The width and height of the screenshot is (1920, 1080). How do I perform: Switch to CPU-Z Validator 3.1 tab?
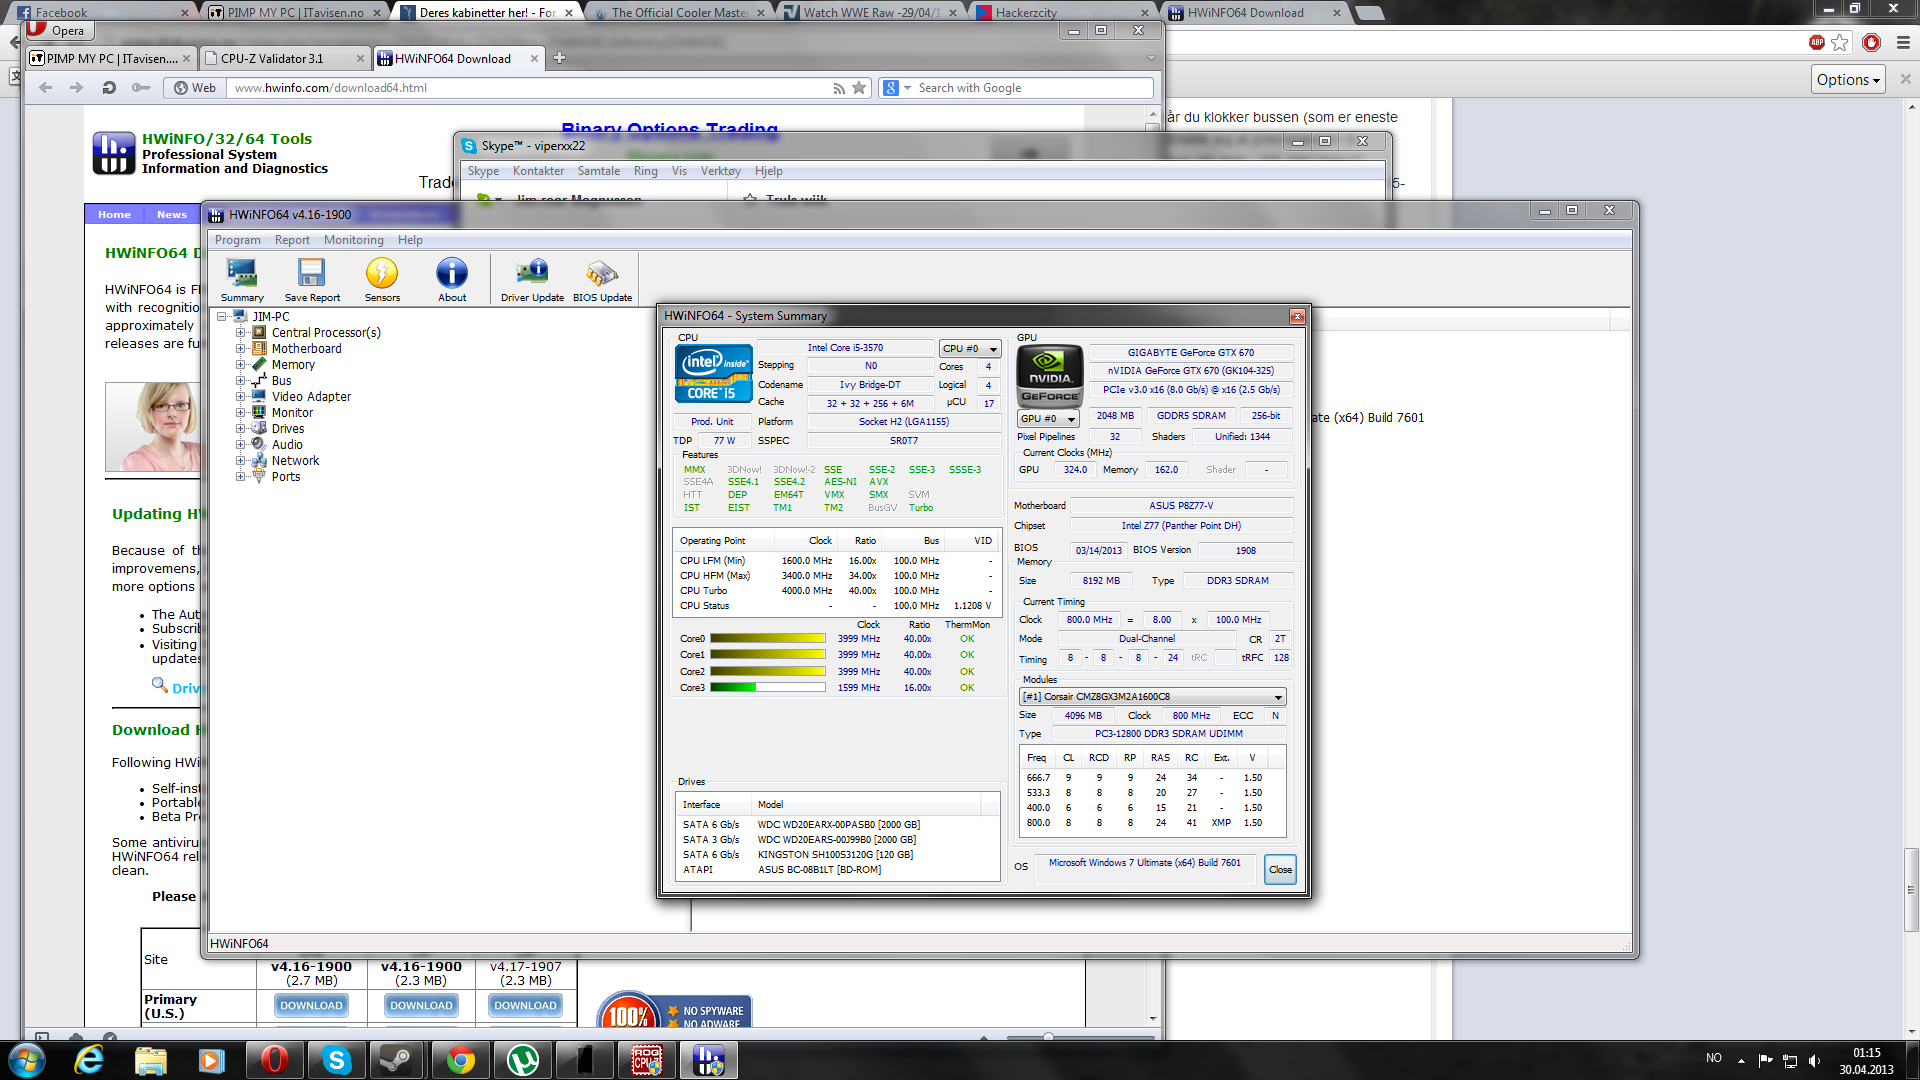pos(284,58)
